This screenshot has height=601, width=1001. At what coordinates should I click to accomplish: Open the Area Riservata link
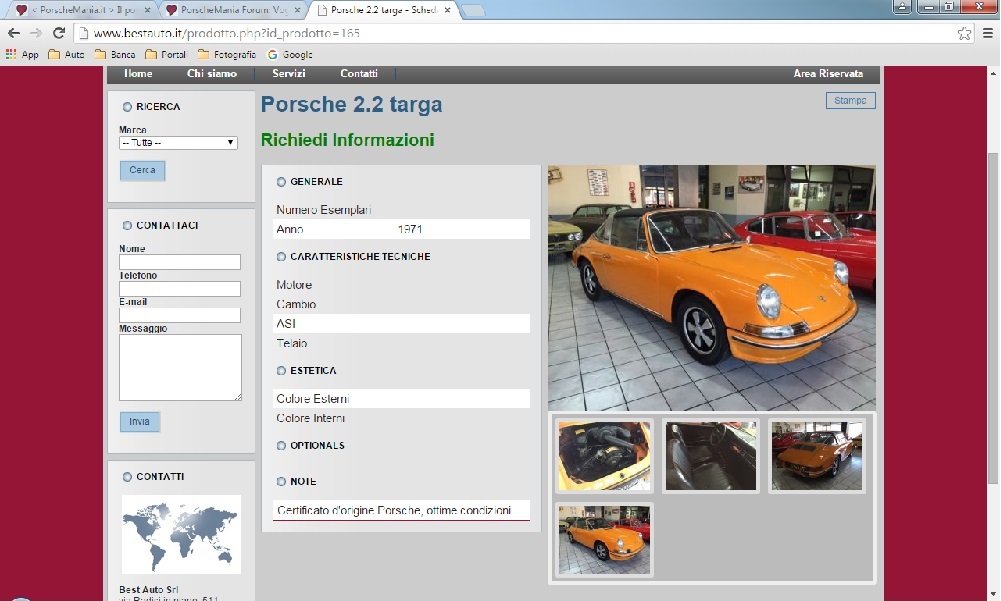click(x=828, y=73)
